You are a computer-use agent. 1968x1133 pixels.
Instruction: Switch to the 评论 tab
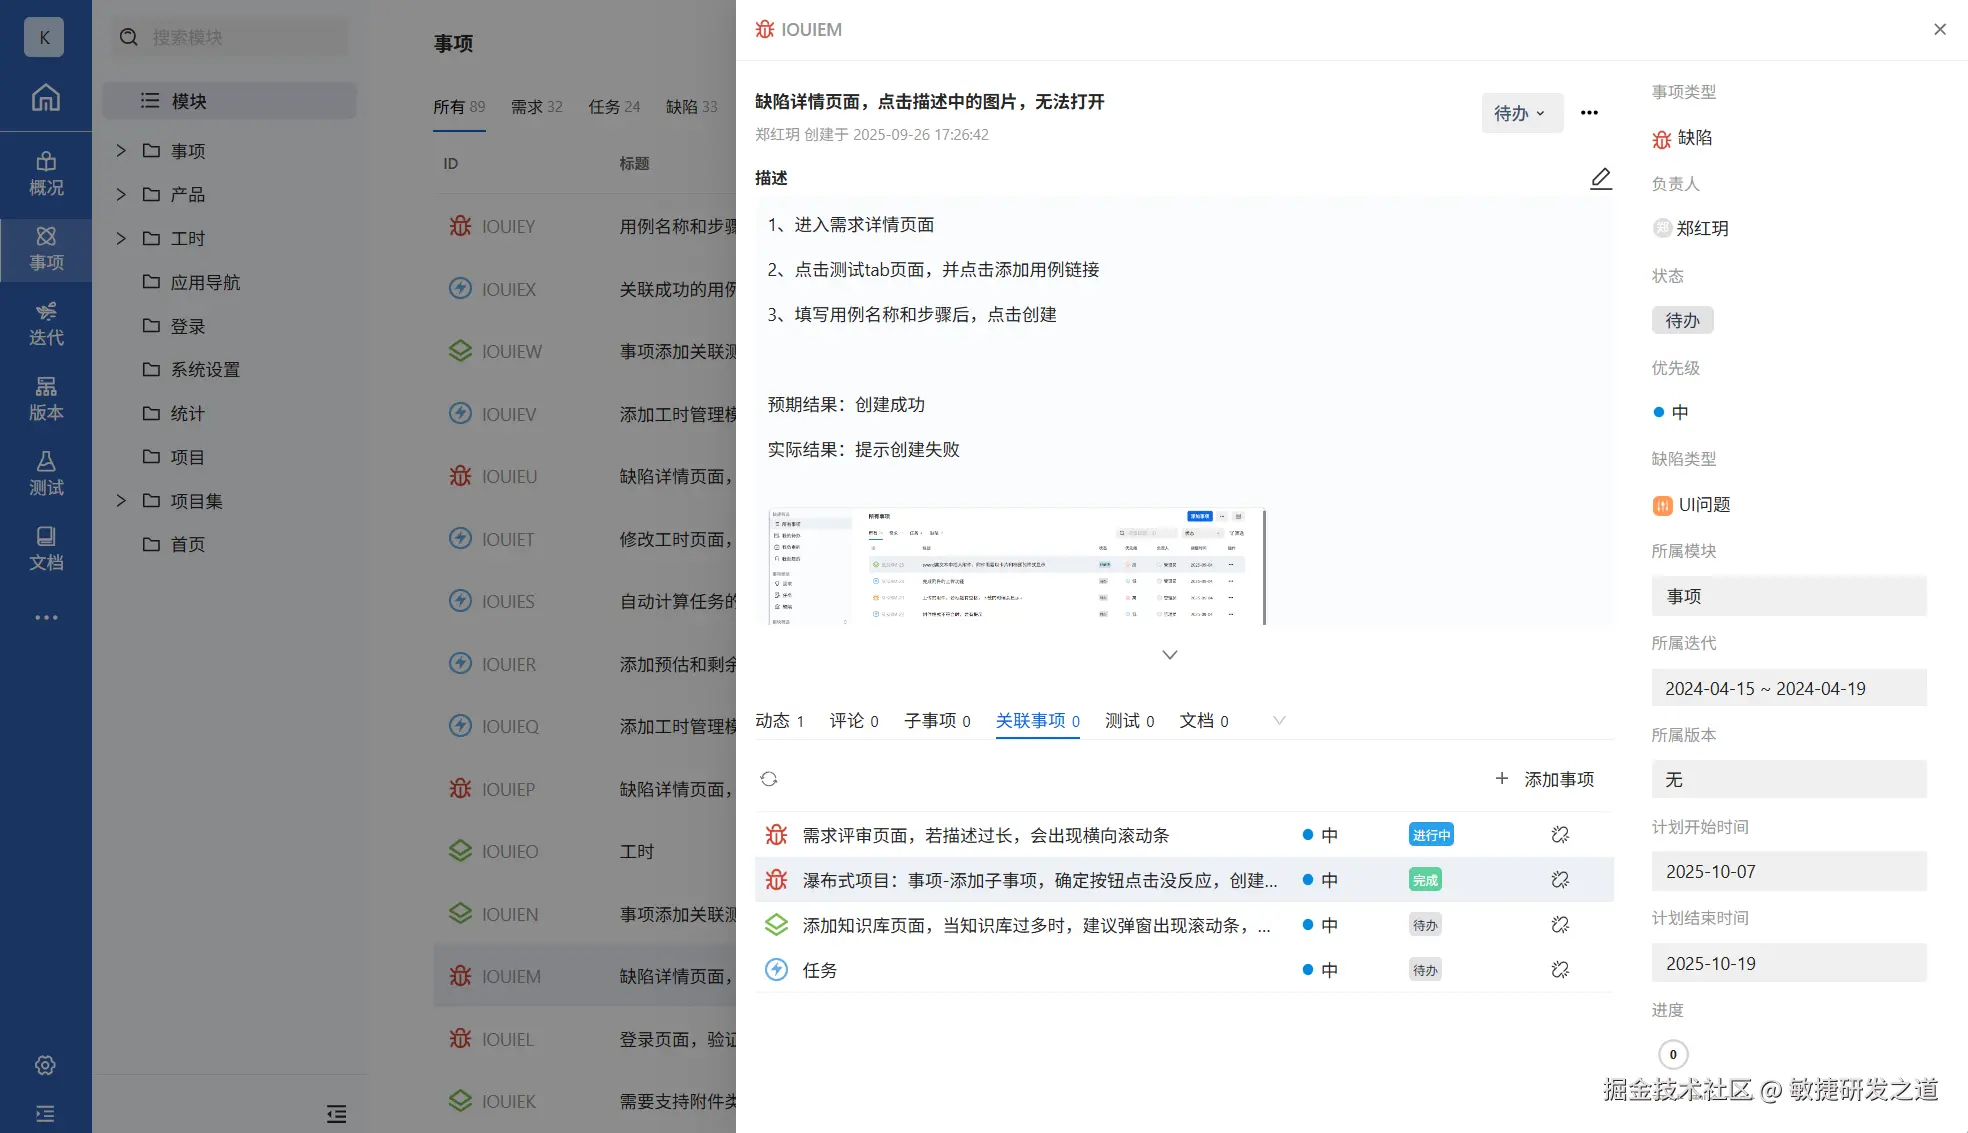point(853,721)
